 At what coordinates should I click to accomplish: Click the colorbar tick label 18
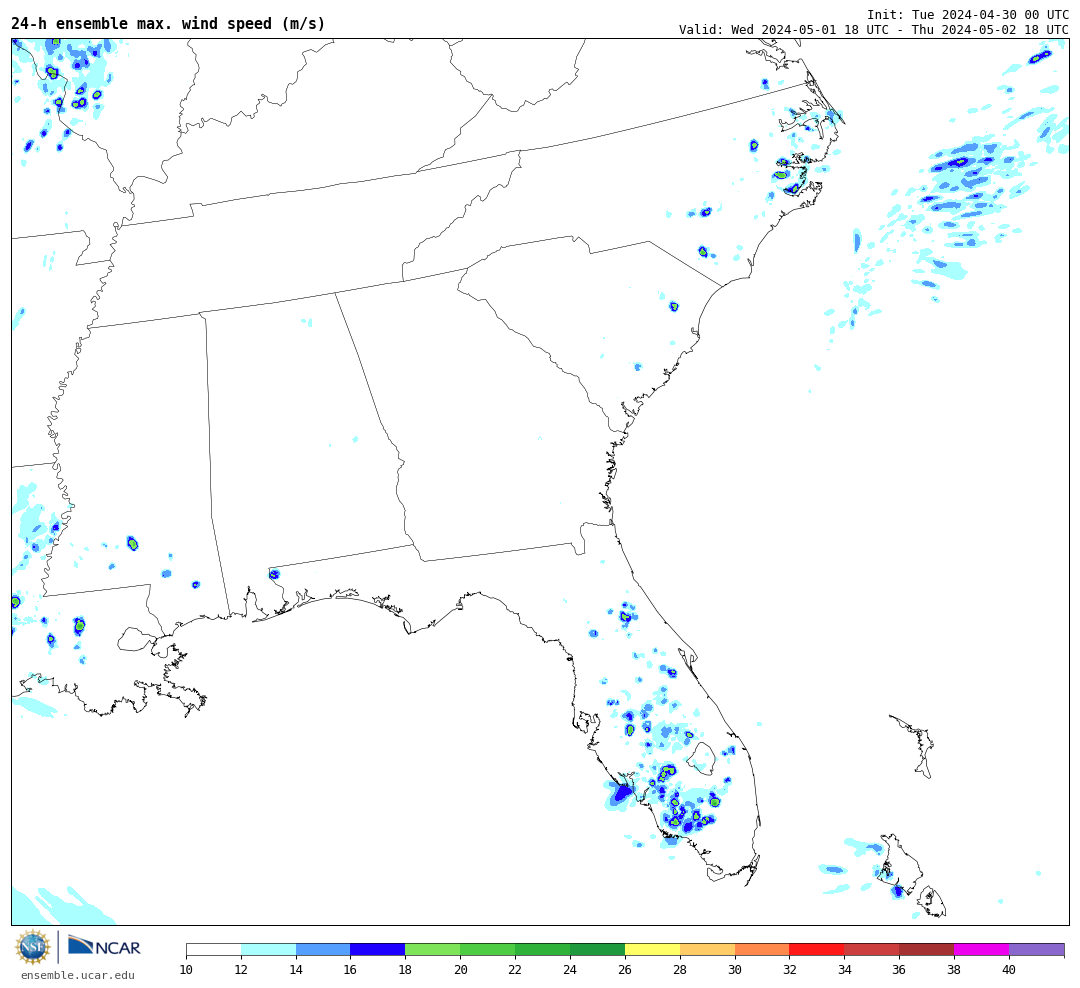[405, 970]
